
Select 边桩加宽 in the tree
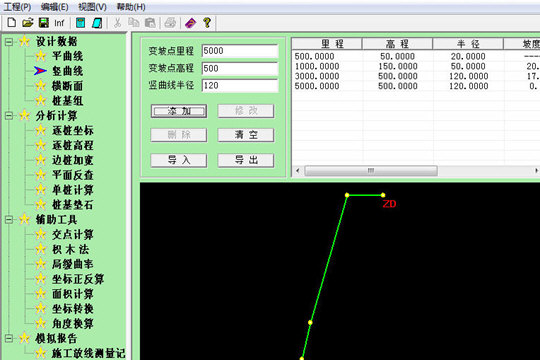coord(73,160)
